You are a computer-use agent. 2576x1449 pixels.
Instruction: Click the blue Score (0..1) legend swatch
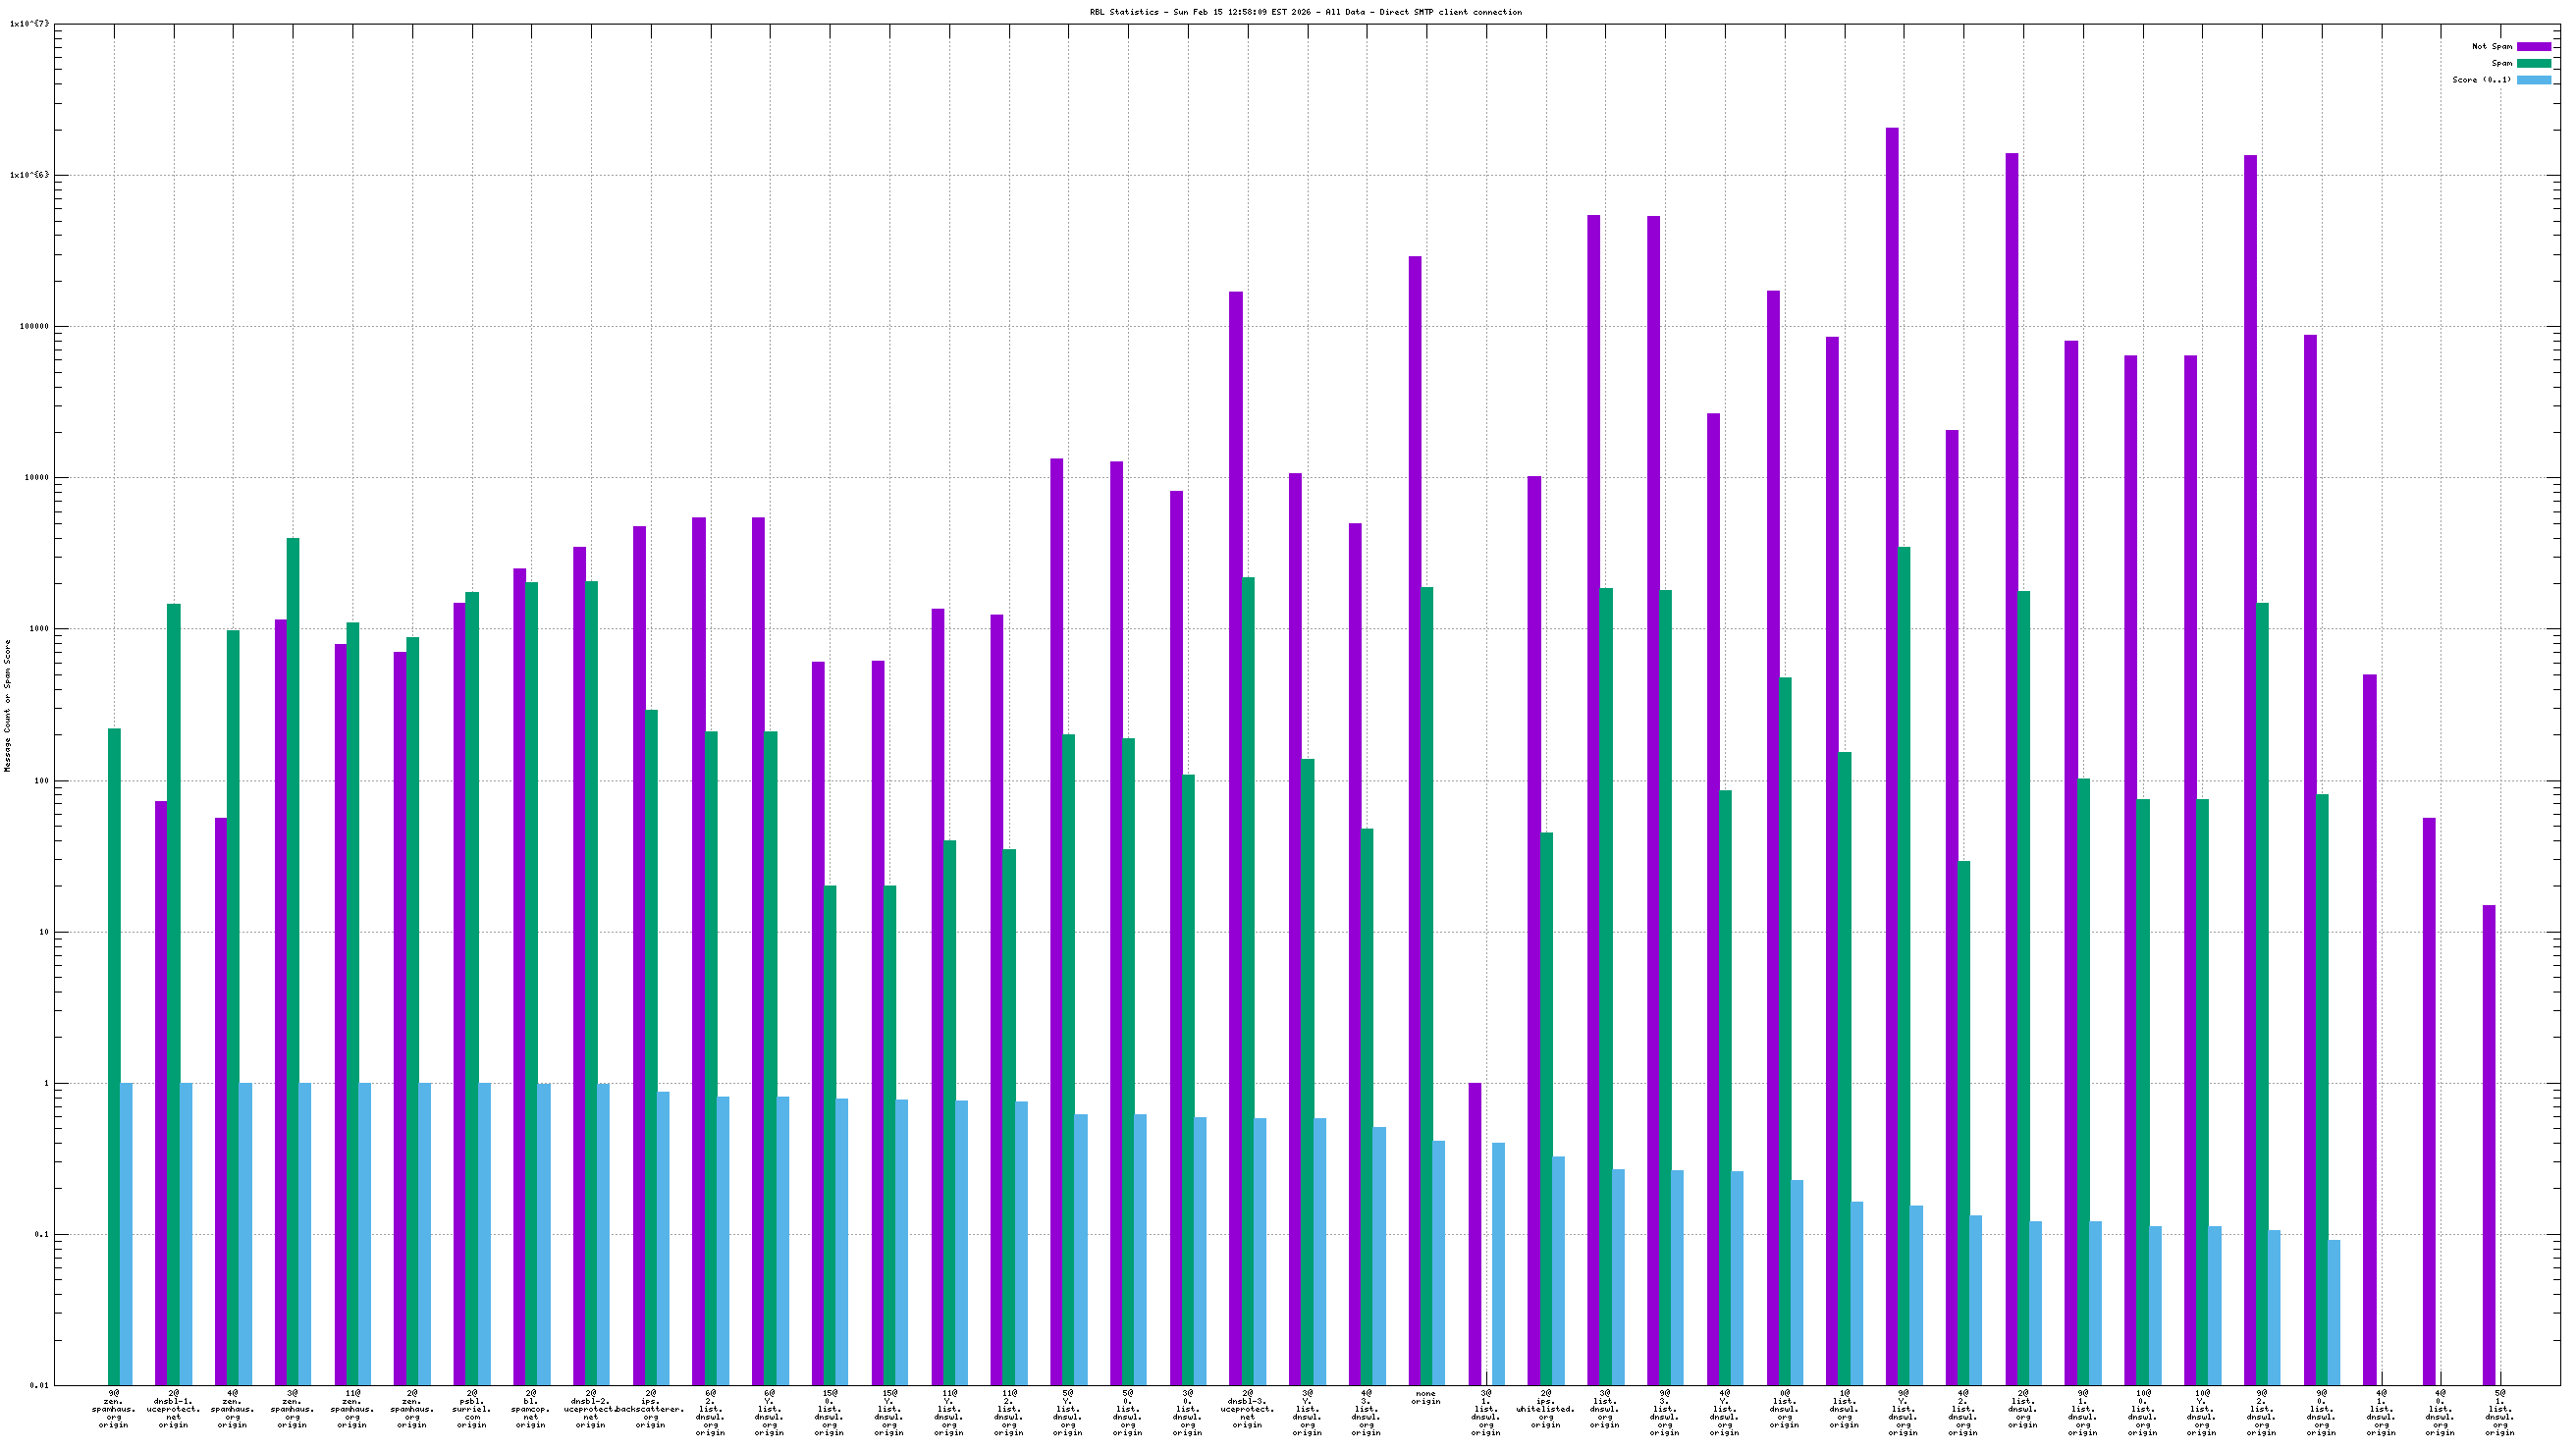click(x=2533, y=80)
